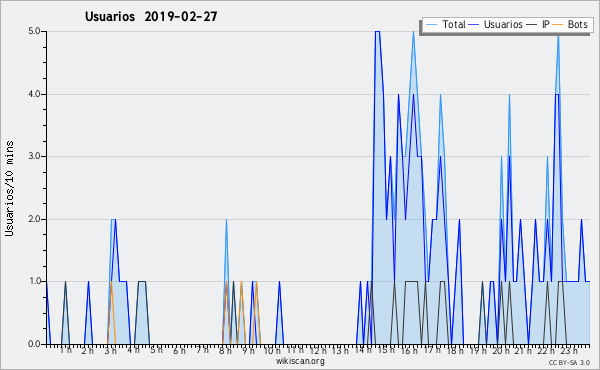
Task: Click the '8 h' x-axis label
Action: (x=225, y=351)
